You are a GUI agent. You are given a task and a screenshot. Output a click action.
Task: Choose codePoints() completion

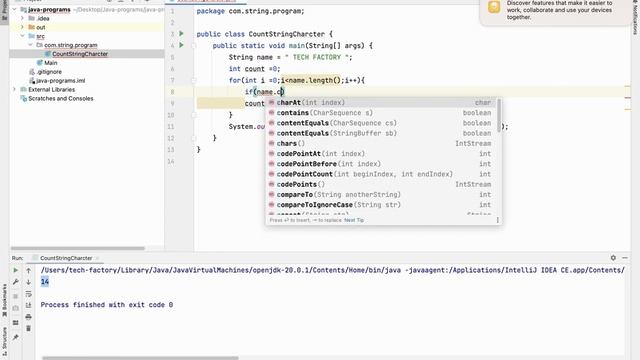381,184
